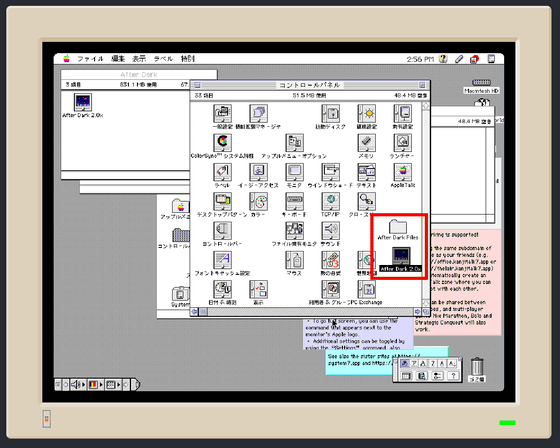This screenshot has width=560, height=448.
Task: Open the フォントキャッシュ設定 control panel
Action: [222, 260]
